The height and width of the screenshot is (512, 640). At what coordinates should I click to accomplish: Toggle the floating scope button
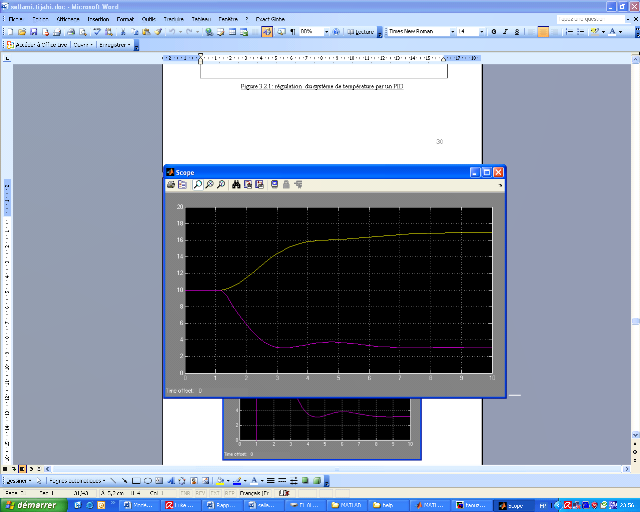(x=274, y=185)
